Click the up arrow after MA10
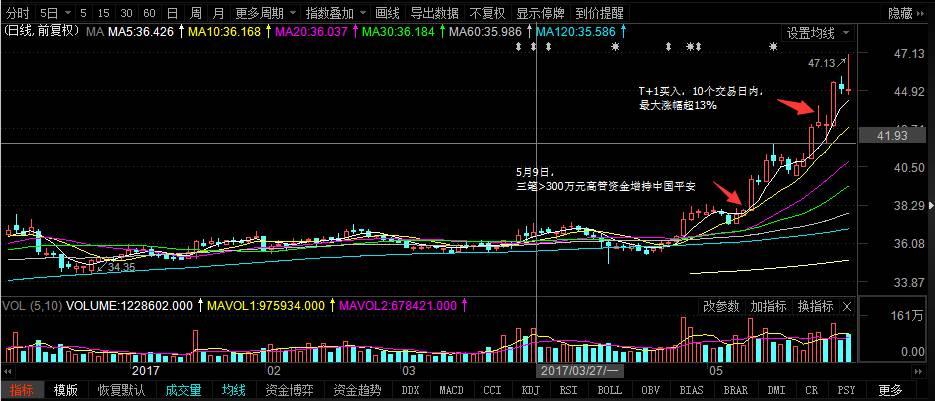This screenshot has width=935, height=401. [x=267, y=32]
